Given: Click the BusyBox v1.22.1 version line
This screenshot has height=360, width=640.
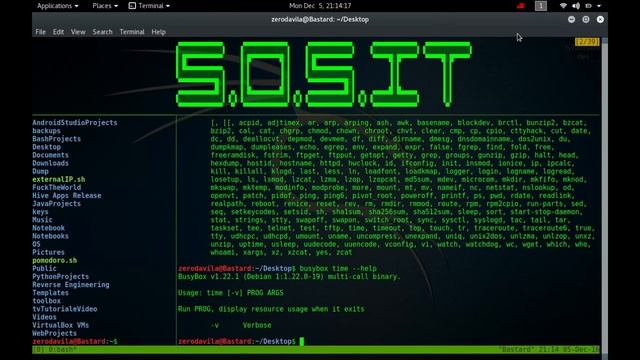Looking at the screenshot, I should pos(289,277).
